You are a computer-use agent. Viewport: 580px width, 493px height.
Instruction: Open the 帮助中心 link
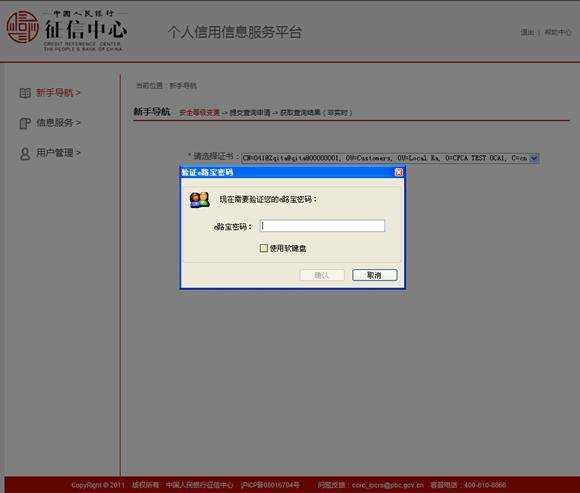pyautogui.click(x=558, y=33)
